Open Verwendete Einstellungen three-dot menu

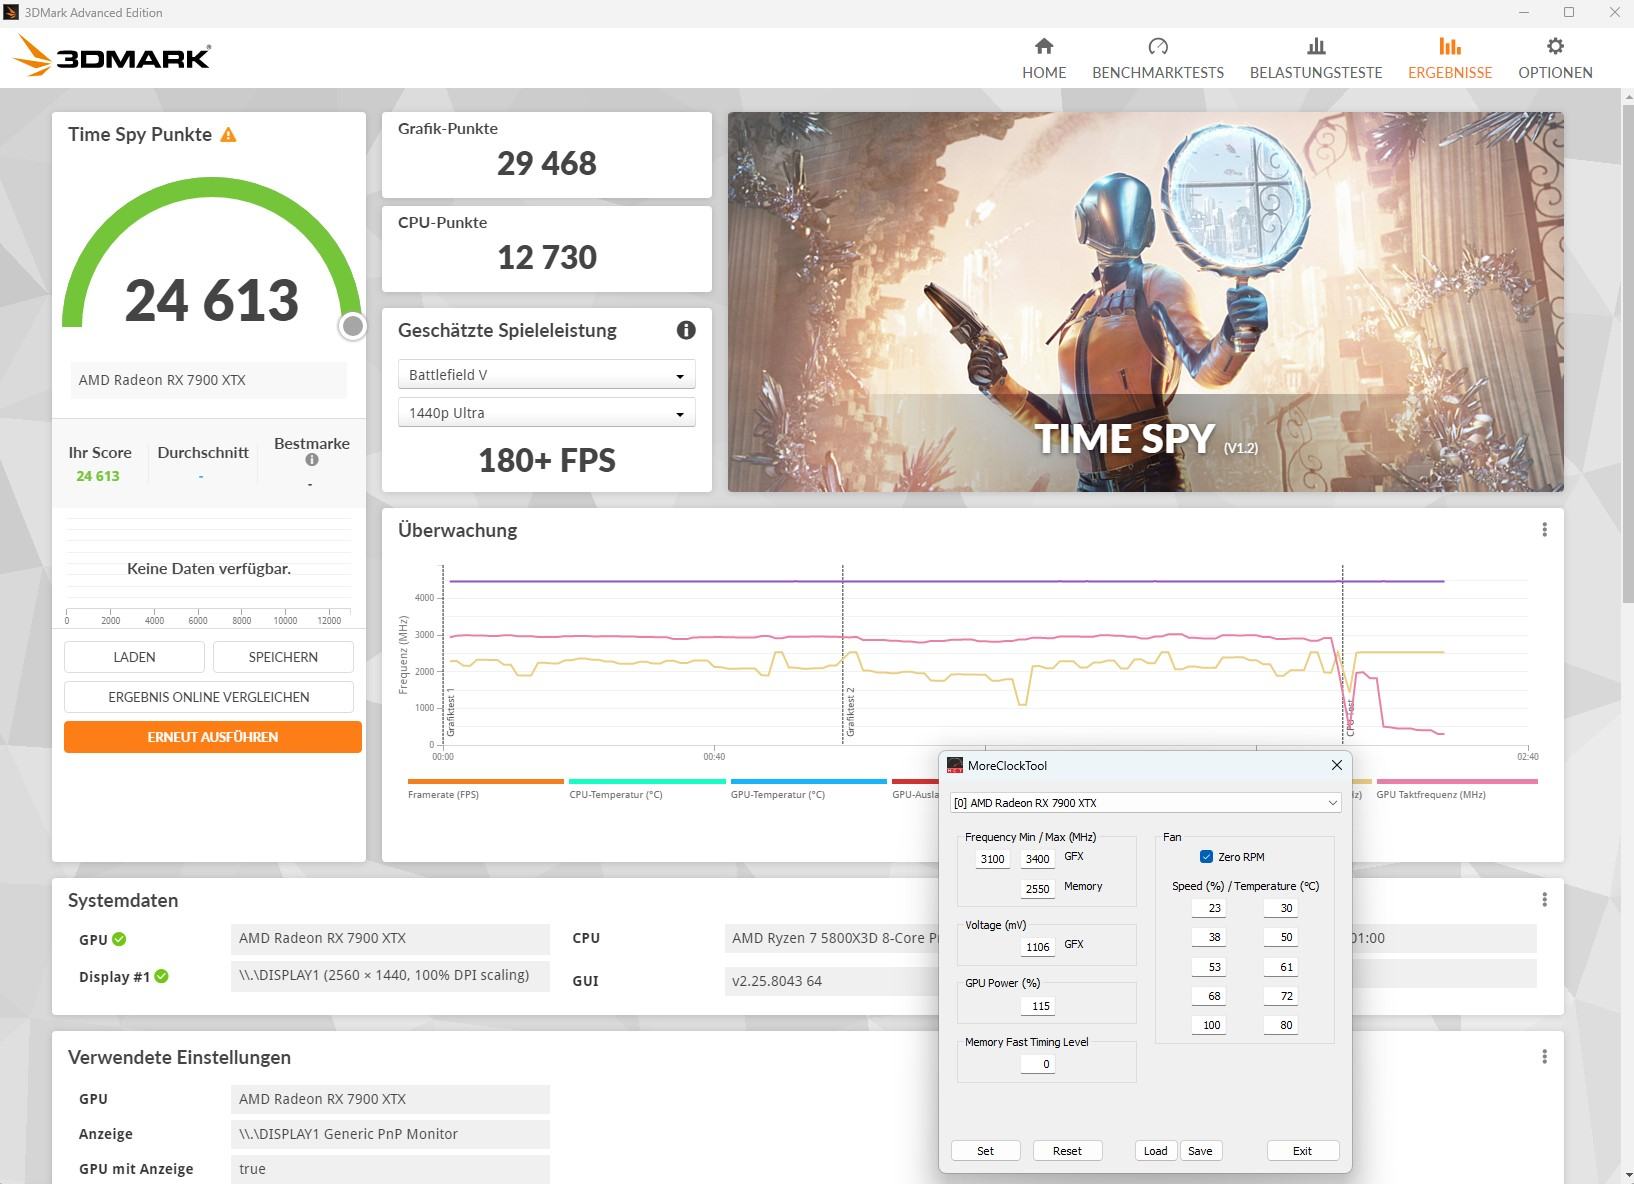click(1544, 1057)
